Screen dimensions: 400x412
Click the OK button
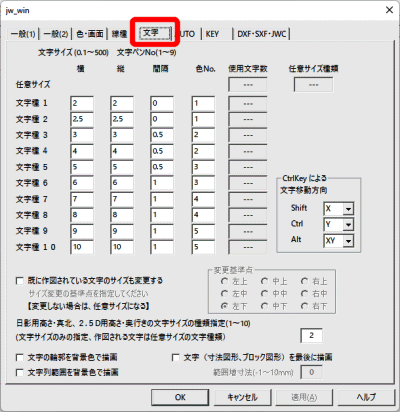[180, 397]
